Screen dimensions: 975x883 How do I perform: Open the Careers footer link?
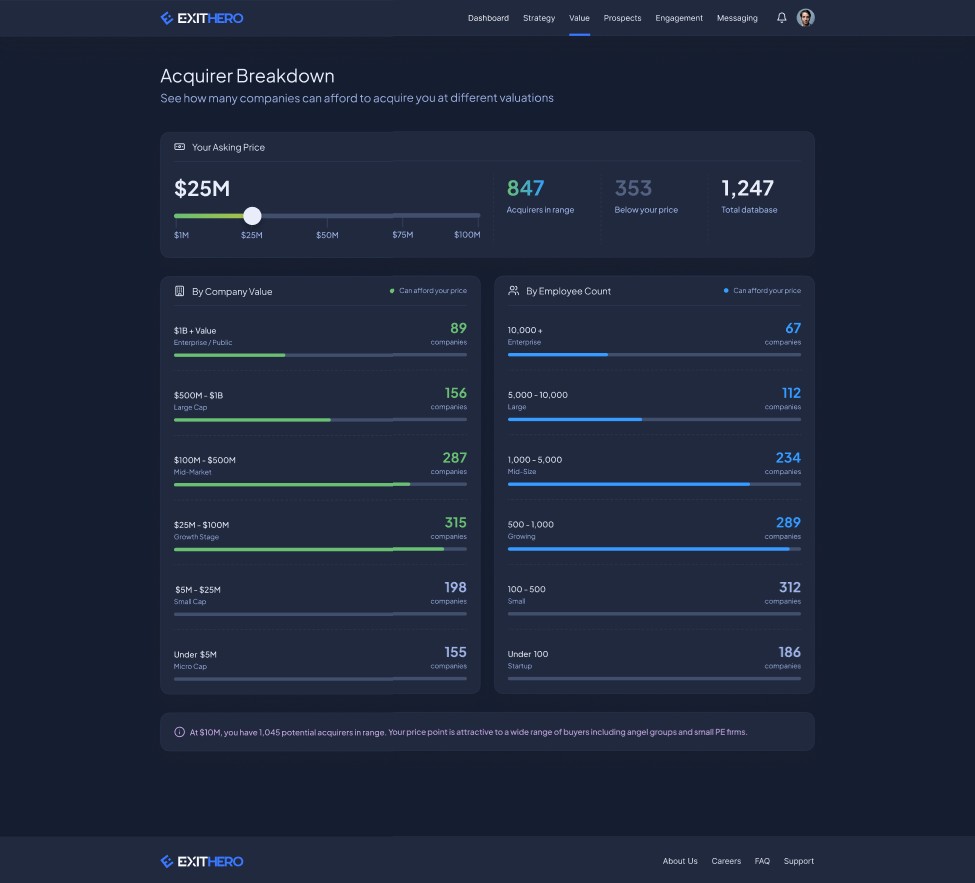pos(726,861)
